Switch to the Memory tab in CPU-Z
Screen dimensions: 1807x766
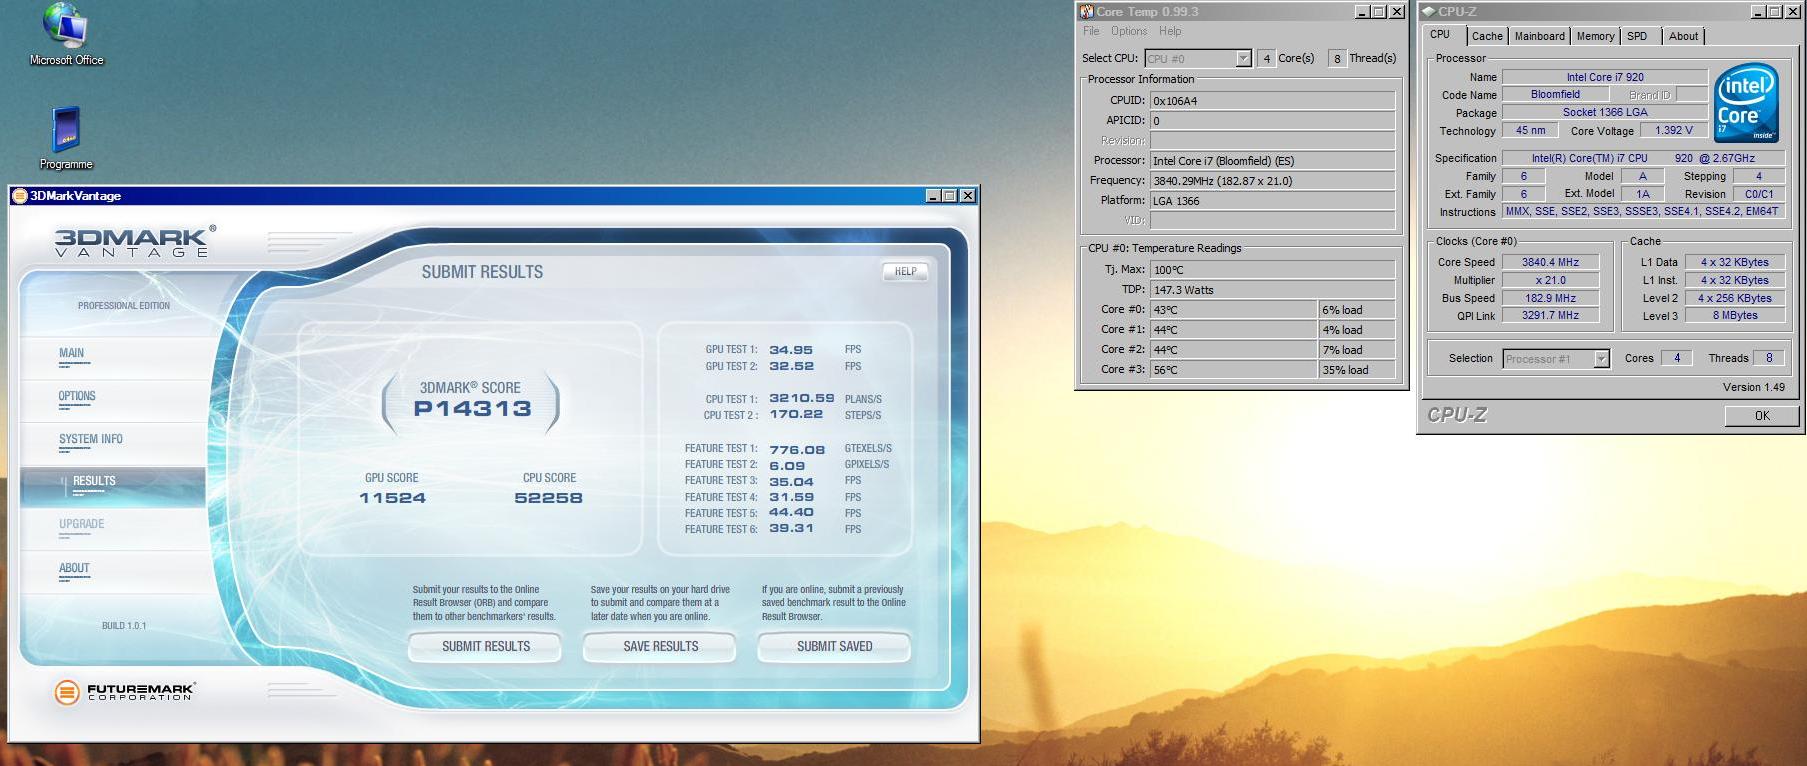[x=1595, y=36]
